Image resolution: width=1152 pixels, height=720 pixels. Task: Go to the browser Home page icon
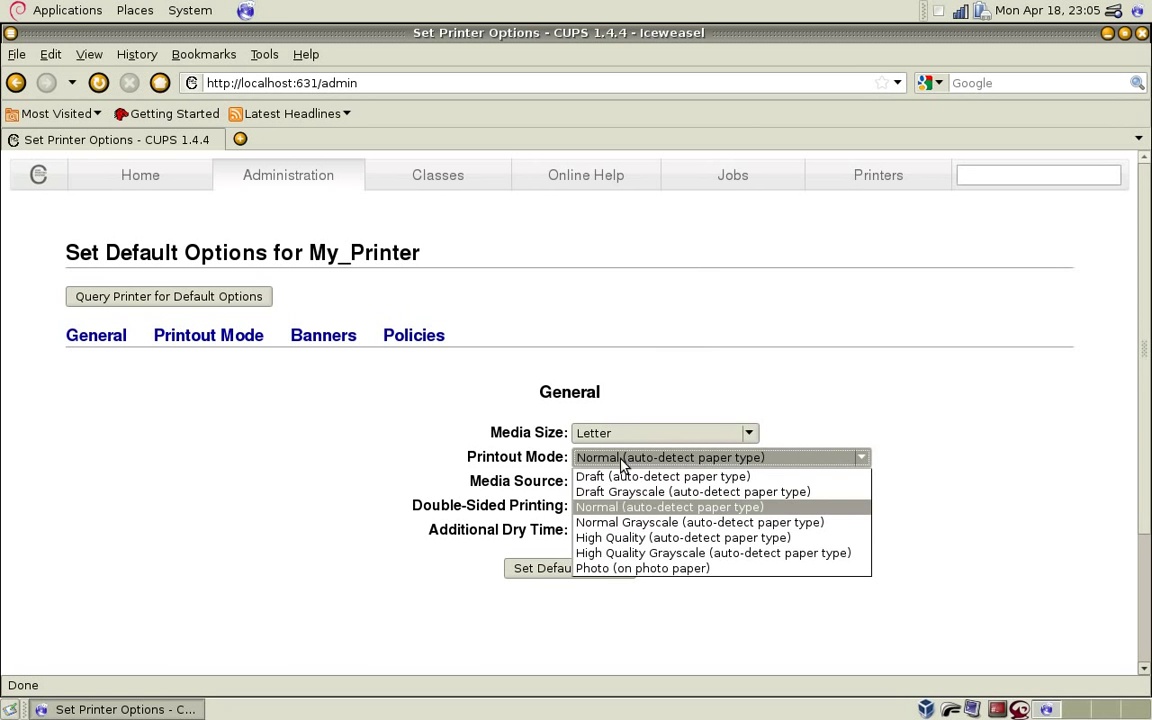click(160, 83)
